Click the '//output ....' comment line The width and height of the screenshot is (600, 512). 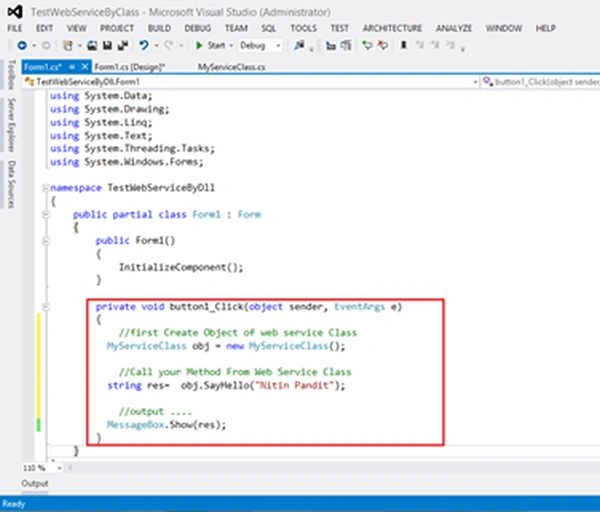tap(155, 412)
